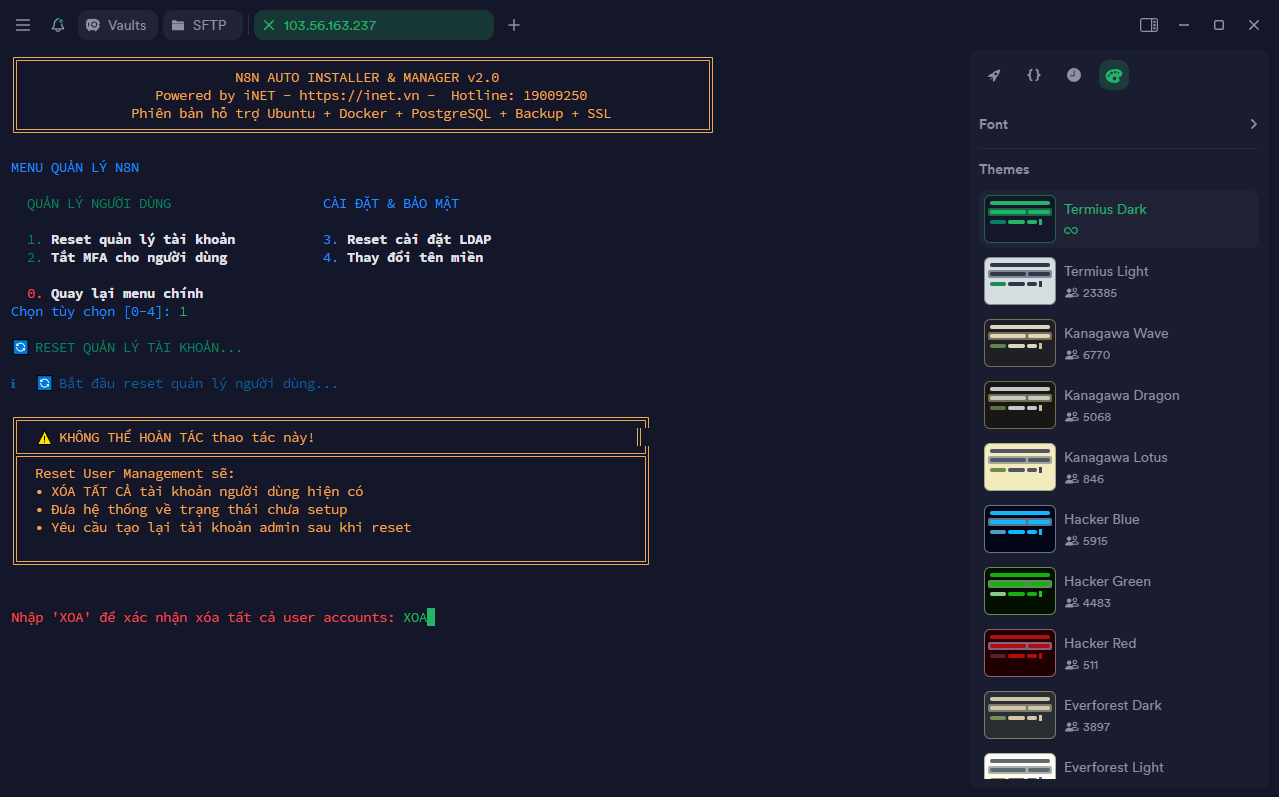Click 'RESET QUẢN LÝ TÀI KHOẢN...' status line

139,348
